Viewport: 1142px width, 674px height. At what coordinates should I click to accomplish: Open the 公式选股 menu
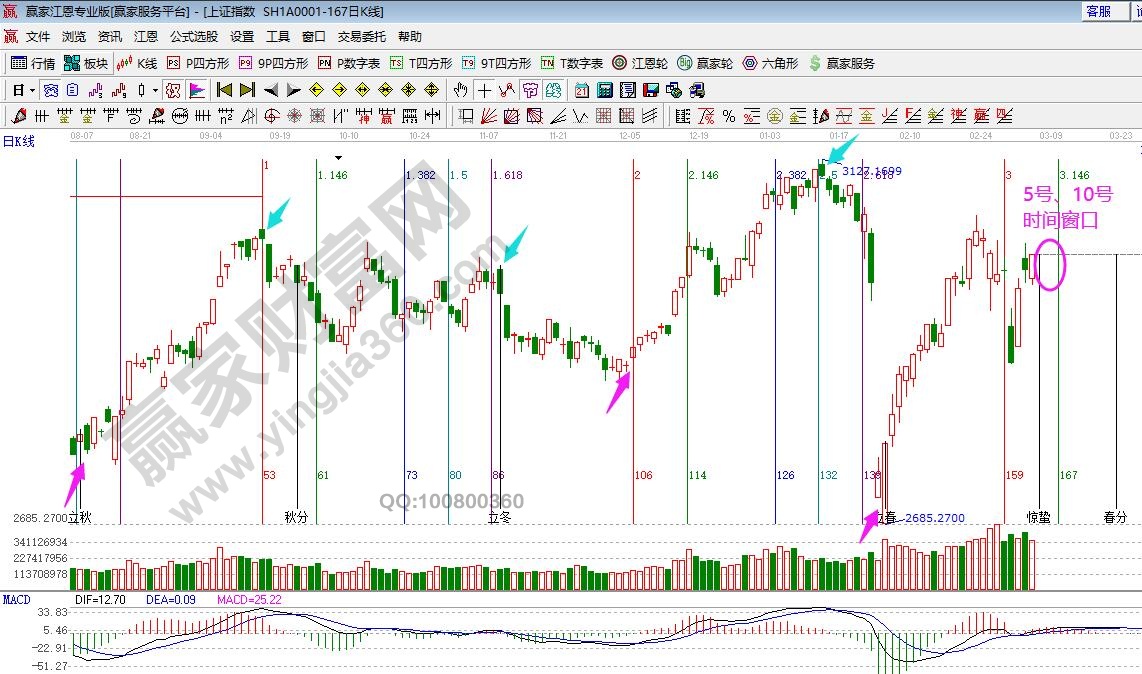[x=193, y=37]
